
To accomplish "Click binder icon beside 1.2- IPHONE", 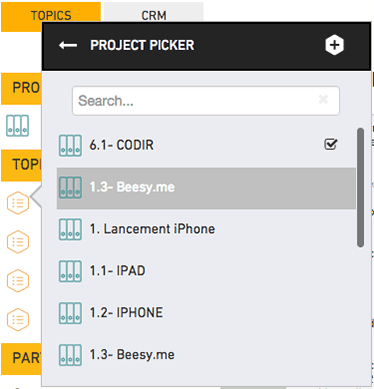I will pyautogui.click(x=70, y=313).
